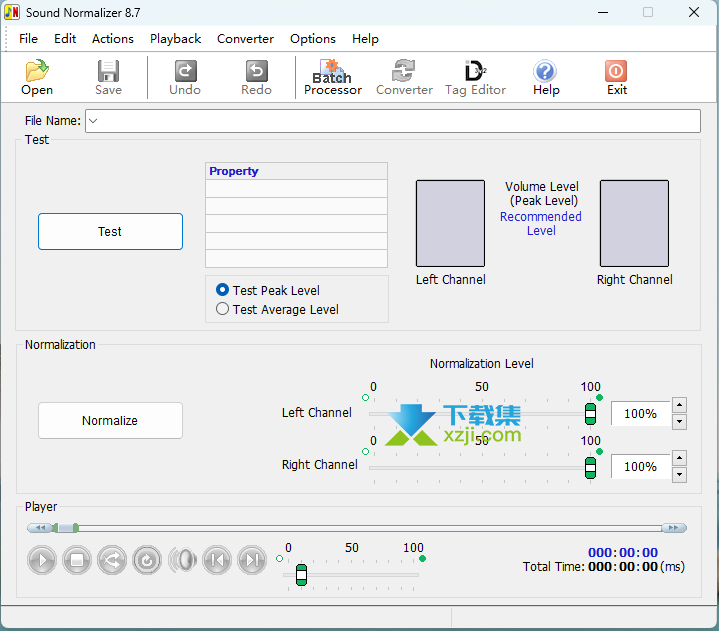The image size is (719, 631).
Task: Open the Help menu
Action: point(365,39)
